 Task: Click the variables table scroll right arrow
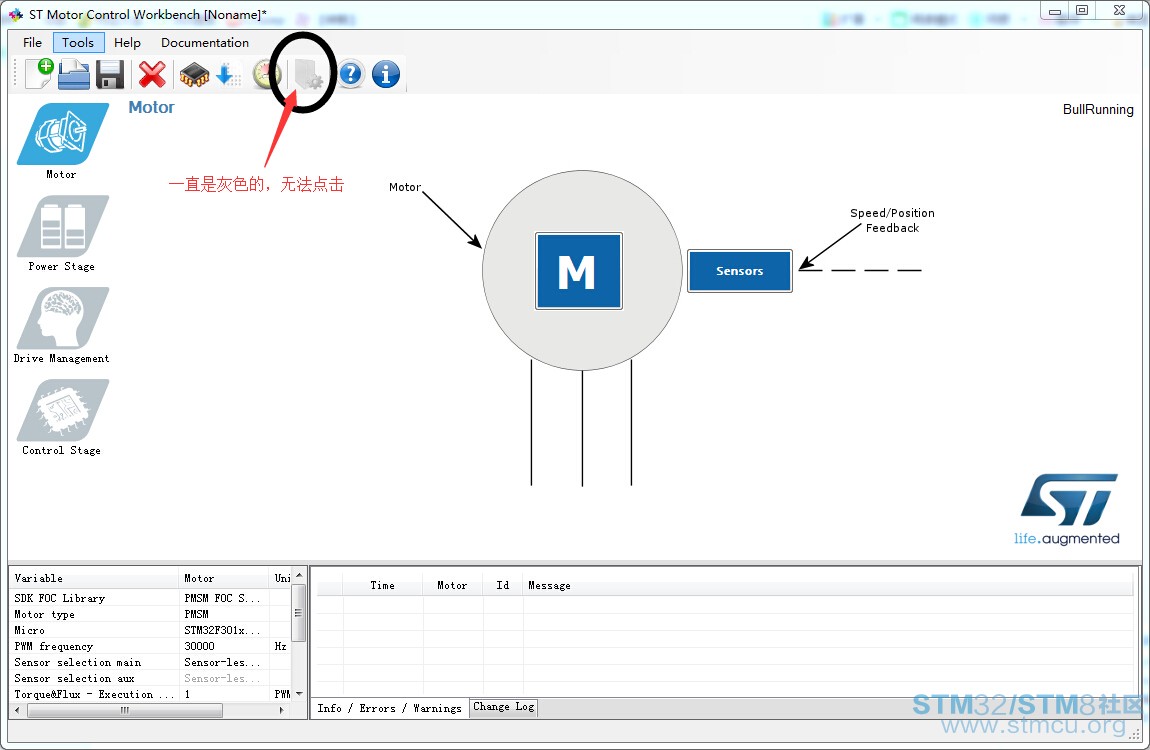click(282, 710)
